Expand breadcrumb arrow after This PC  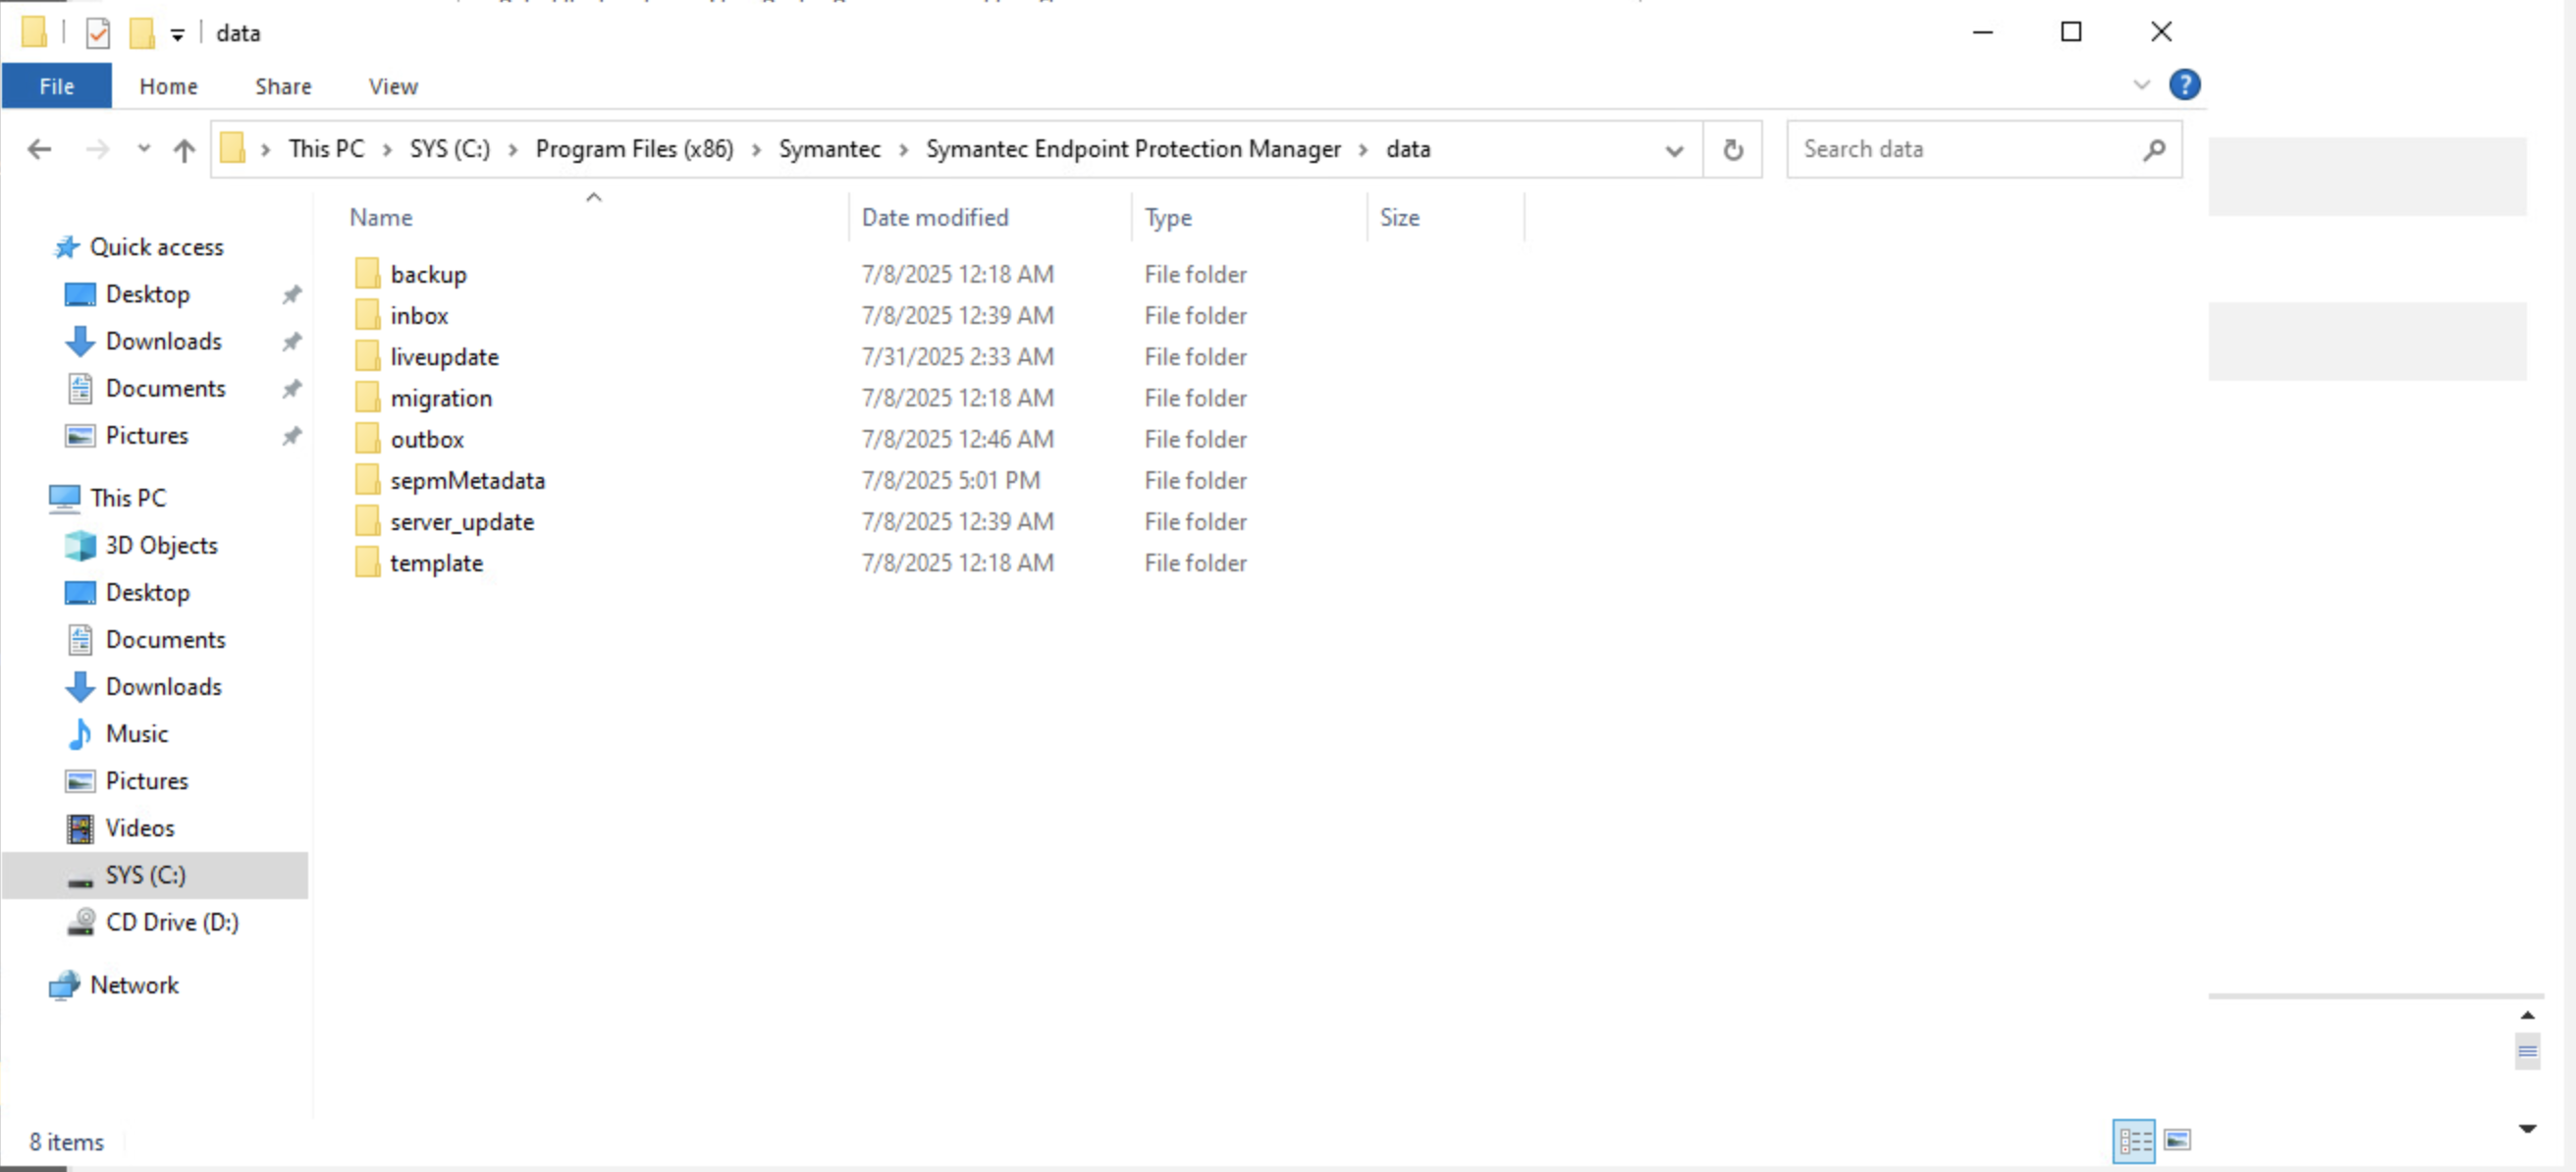click(387, 149)
